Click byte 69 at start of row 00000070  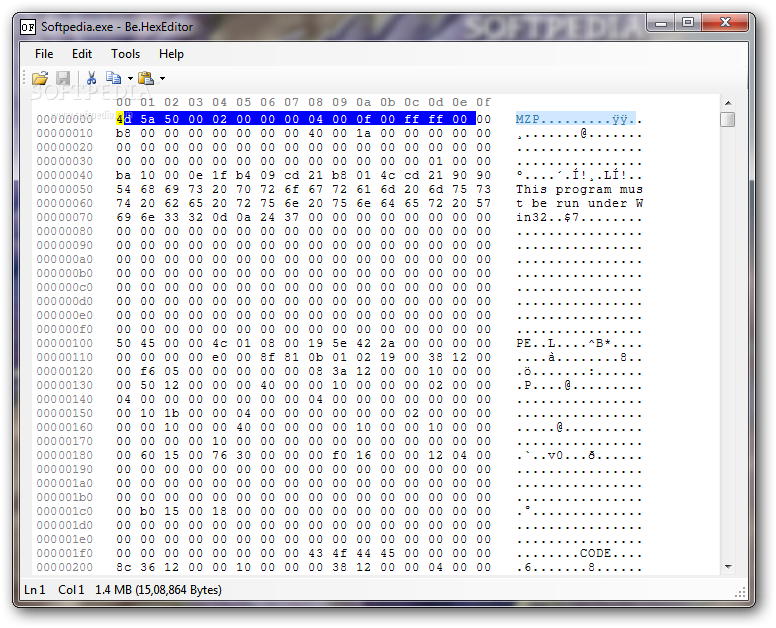point(124,217)
